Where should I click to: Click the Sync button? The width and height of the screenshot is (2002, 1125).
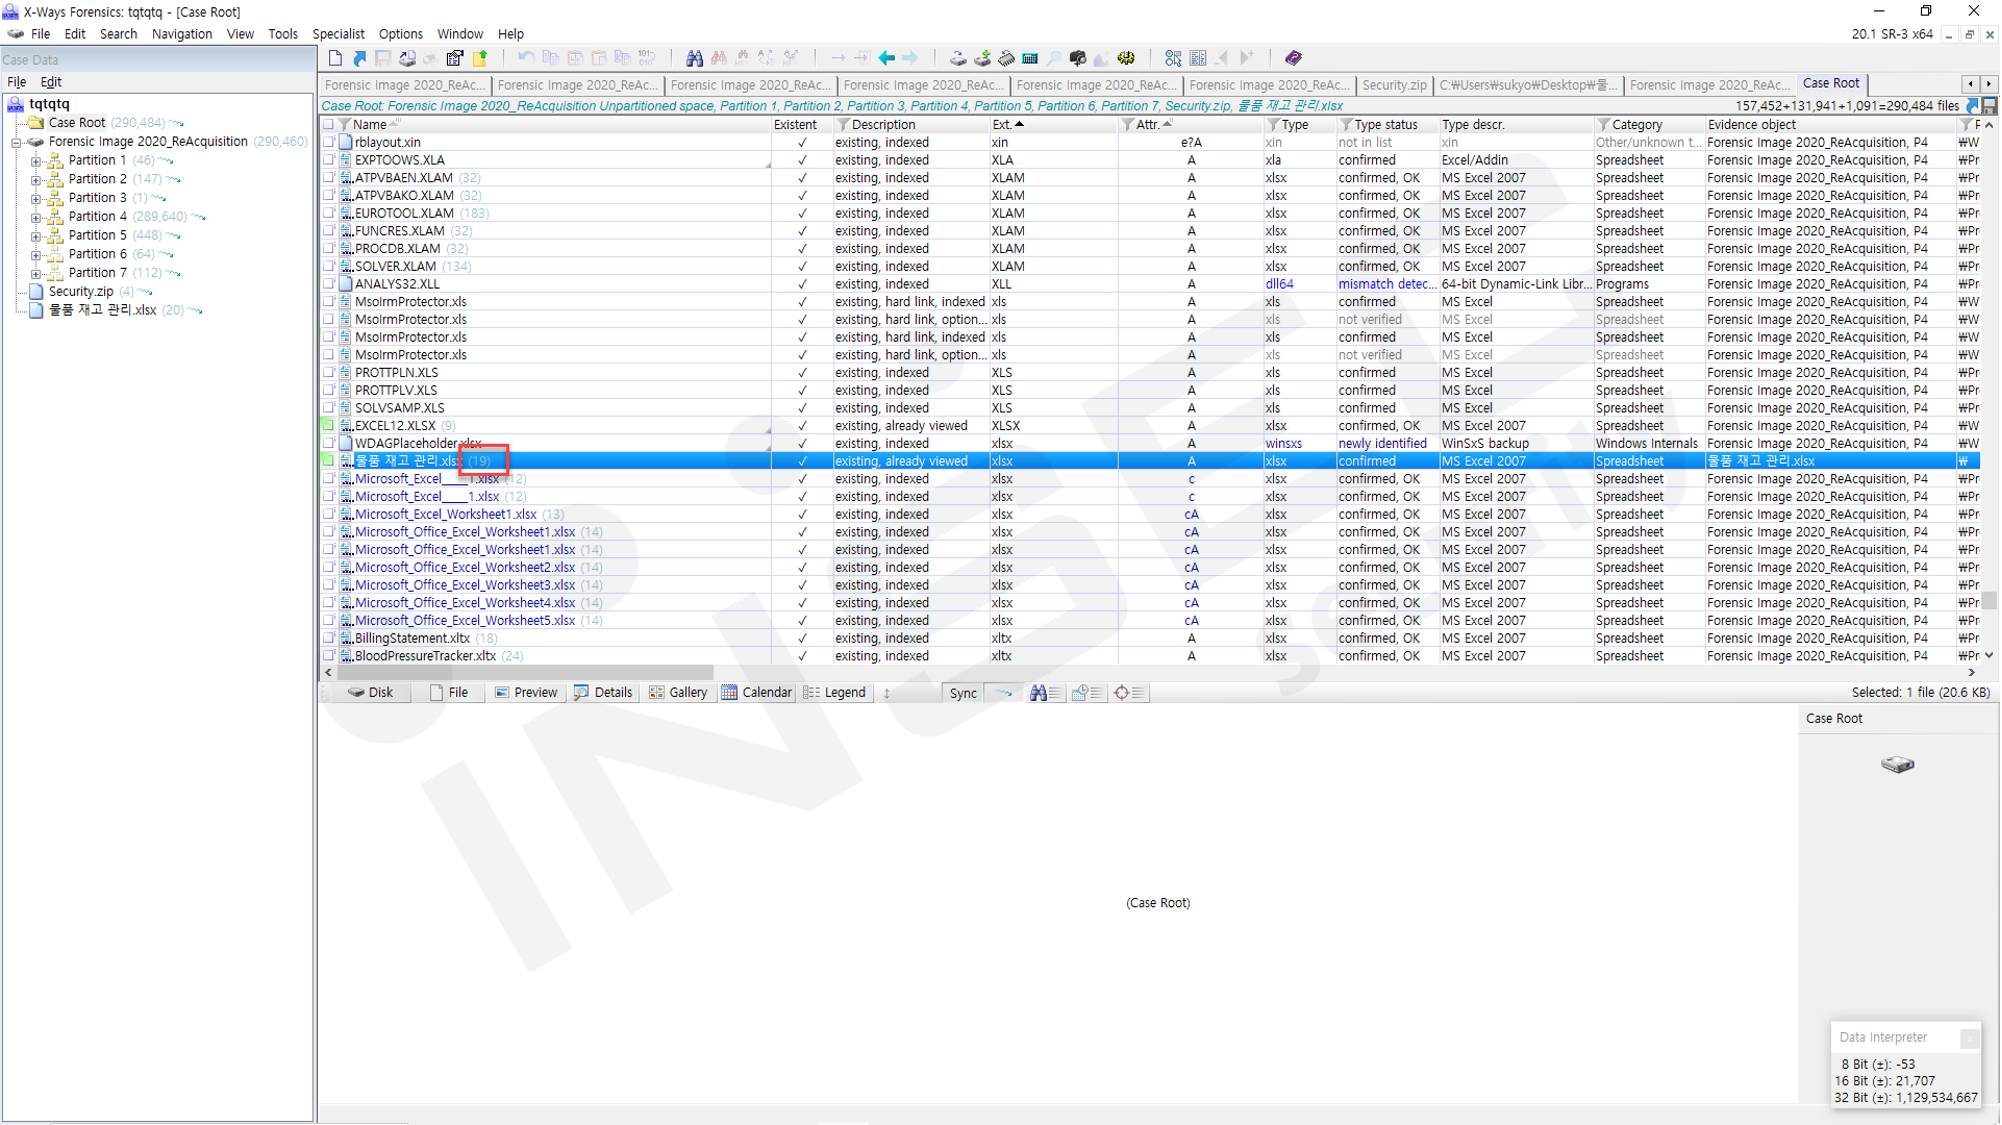962,693
